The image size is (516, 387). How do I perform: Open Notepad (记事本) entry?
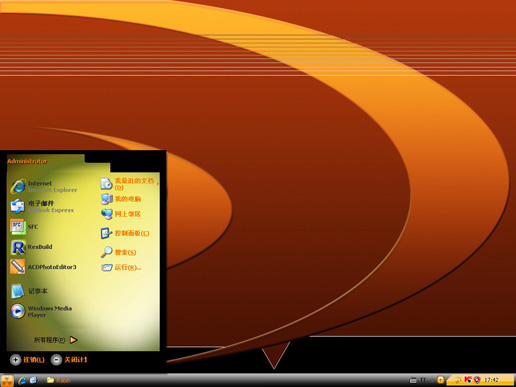coord(29,291)
